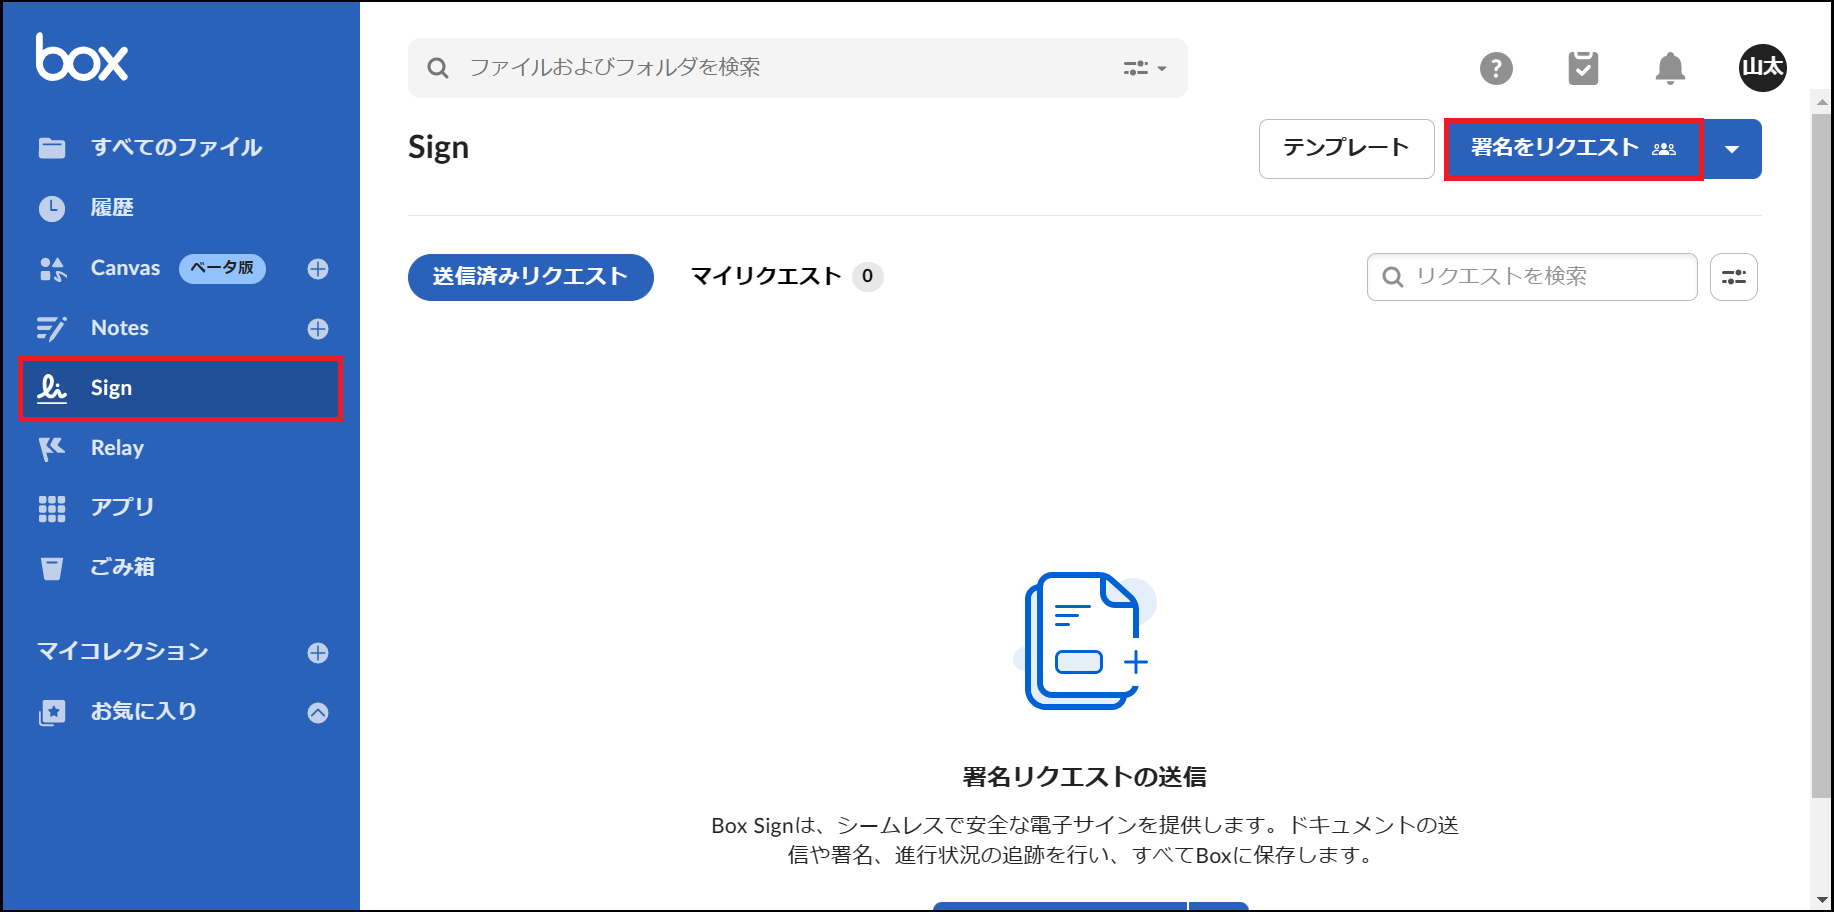This screenshot has width=1834, height=912.
Task: Click the テンプレート button
Action: click(x=1346, y=149)
